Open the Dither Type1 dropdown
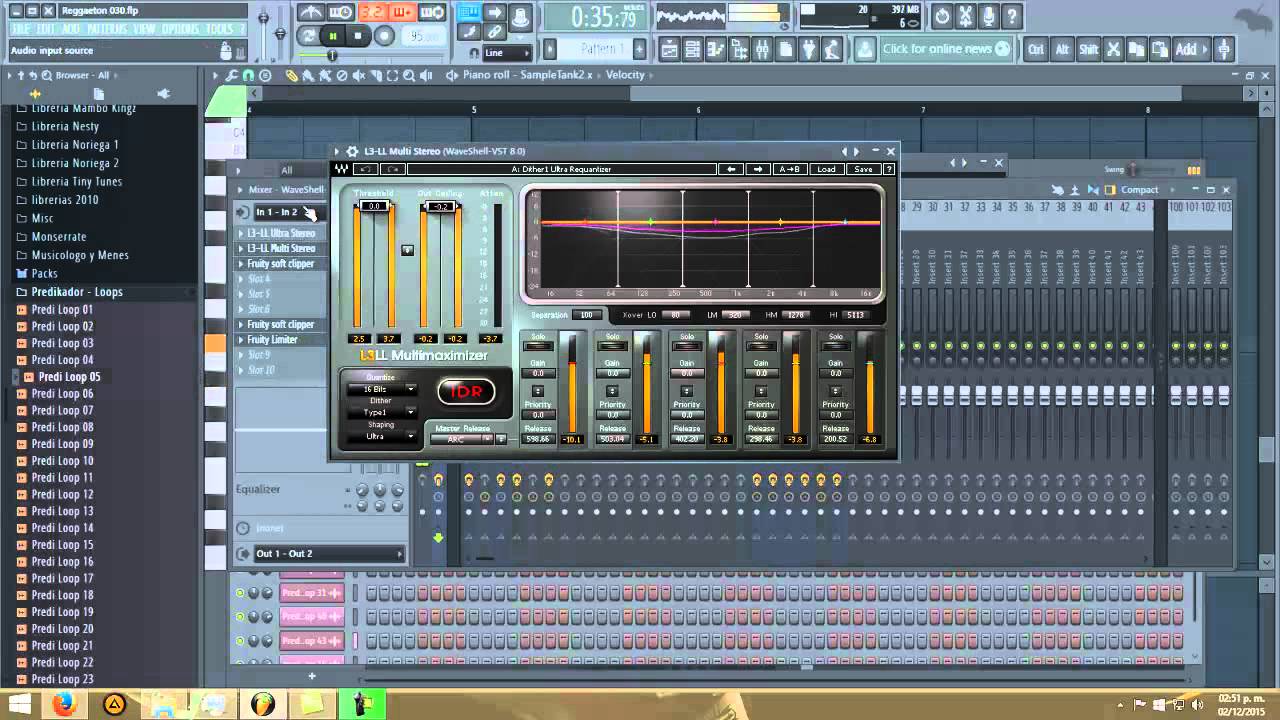Screen dimensions: 1280x720 380,412
